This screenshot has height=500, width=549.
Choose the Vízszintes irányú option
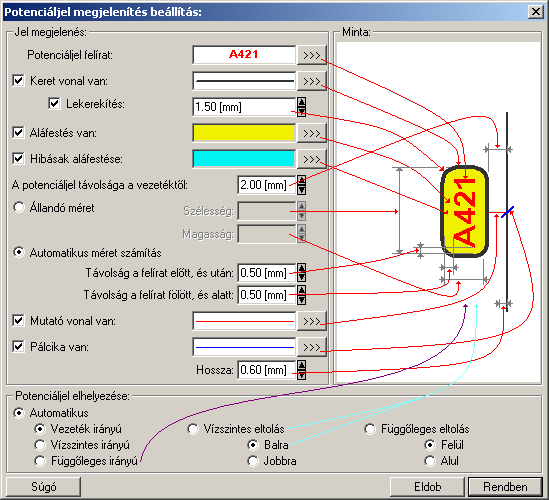tap(40, 445)
